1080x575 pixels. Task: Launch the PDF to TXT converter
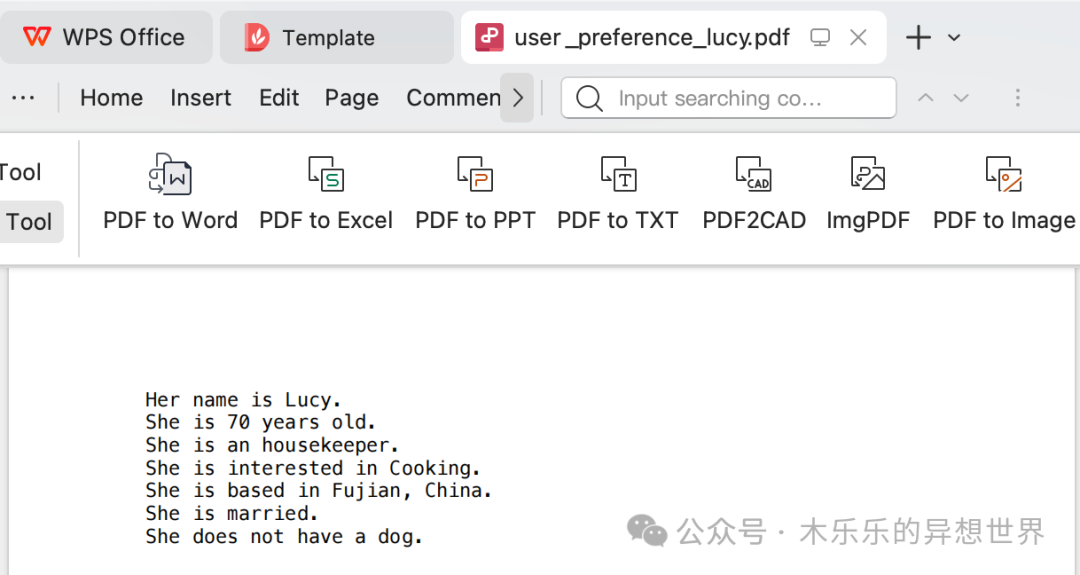tap(618, 175)
